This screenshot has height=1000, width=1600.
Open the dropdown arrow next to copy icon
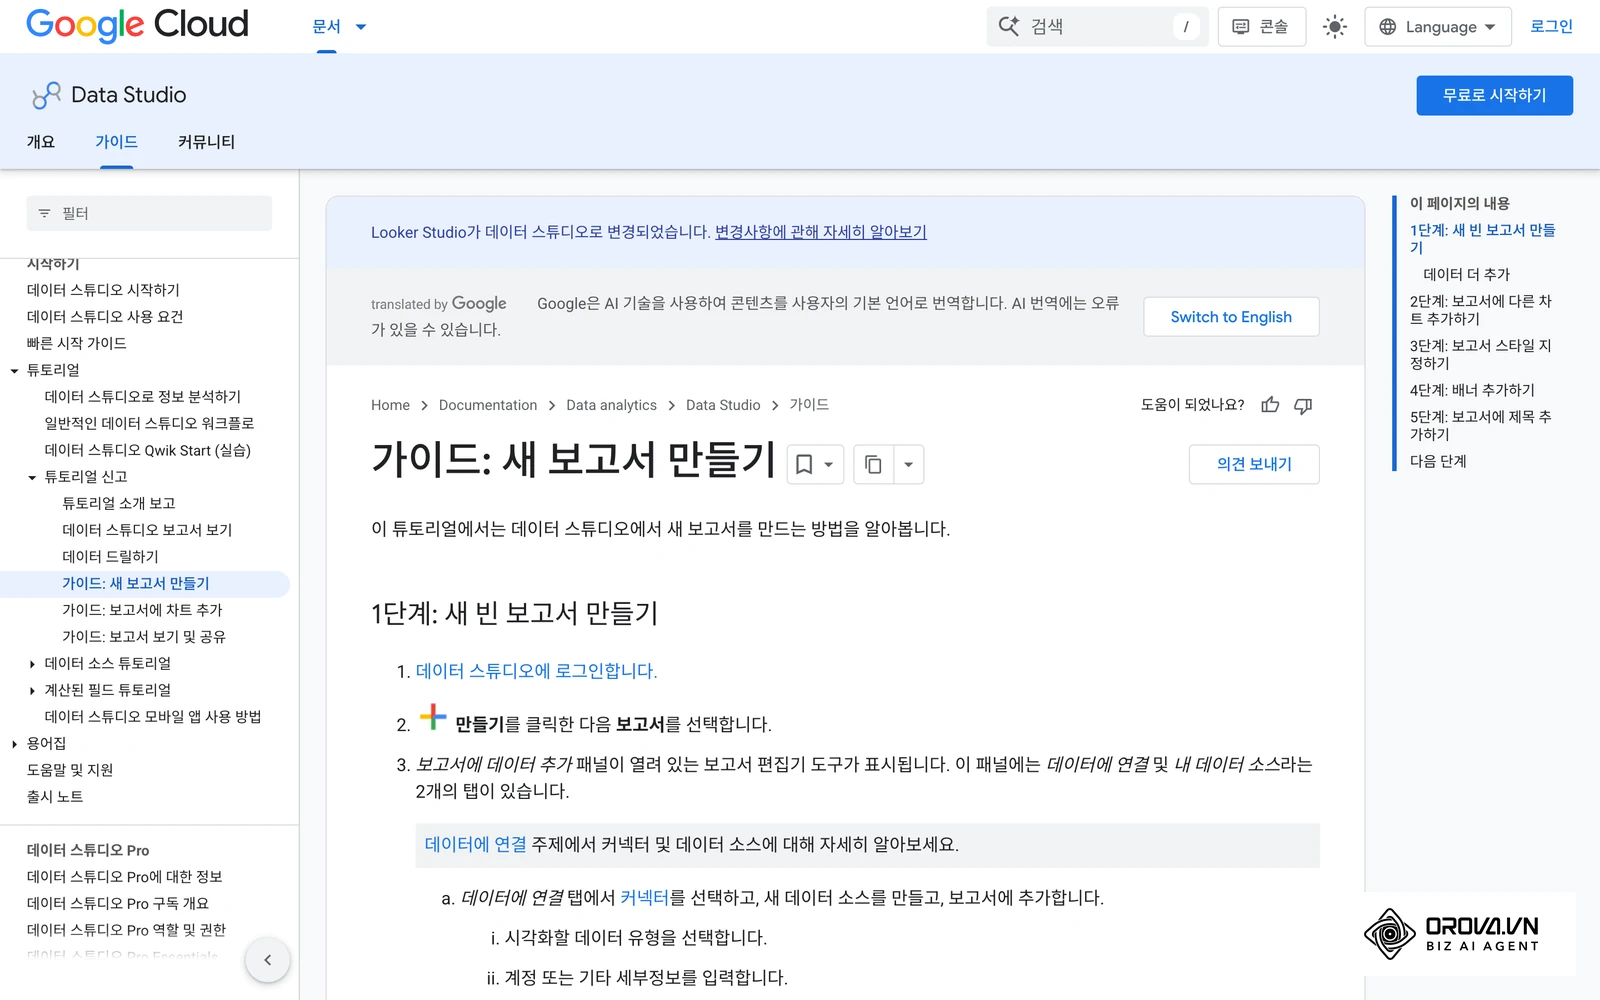coord(908,464)
